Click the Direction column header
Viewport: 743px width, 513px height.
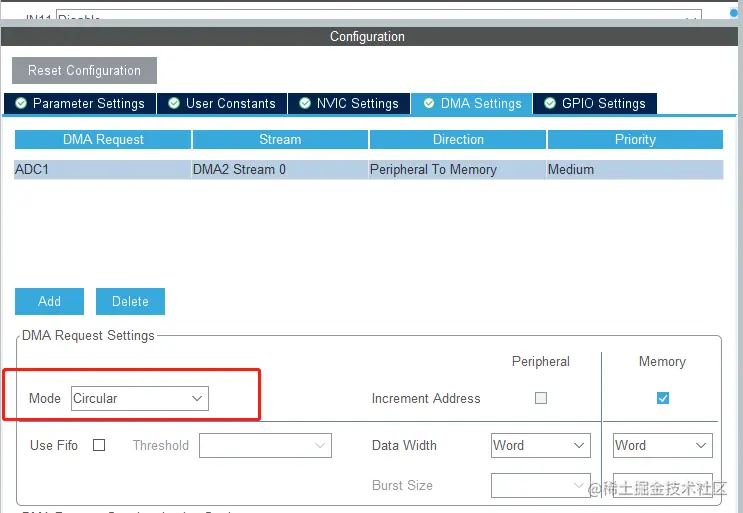(458, 139)
